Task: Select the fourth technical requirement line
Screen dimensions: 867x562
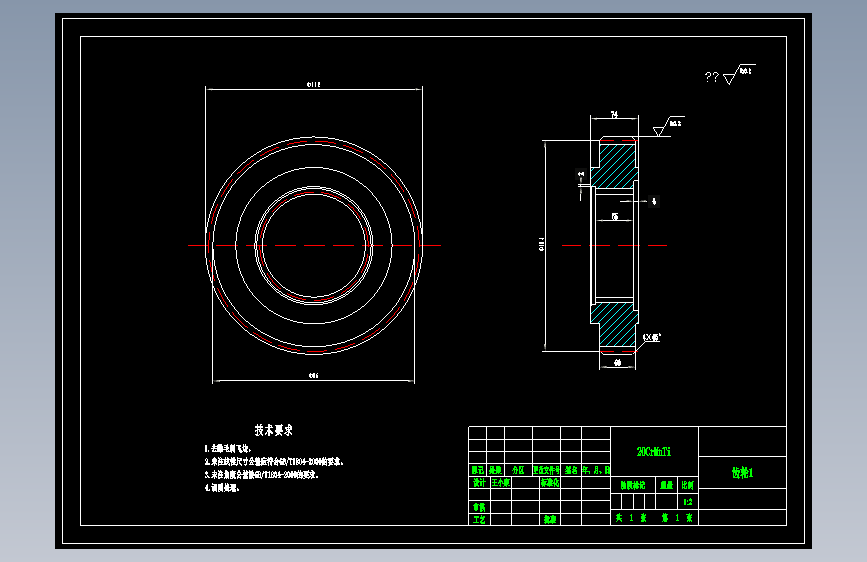Action: 222,488
